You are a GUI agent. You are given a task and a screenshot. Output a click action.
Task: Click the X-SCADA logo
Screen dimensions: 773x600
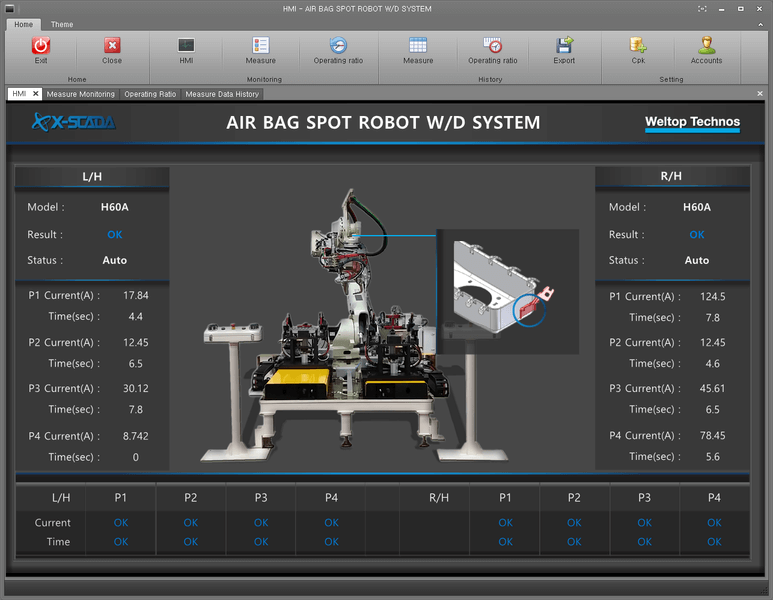tap(74, 122)
